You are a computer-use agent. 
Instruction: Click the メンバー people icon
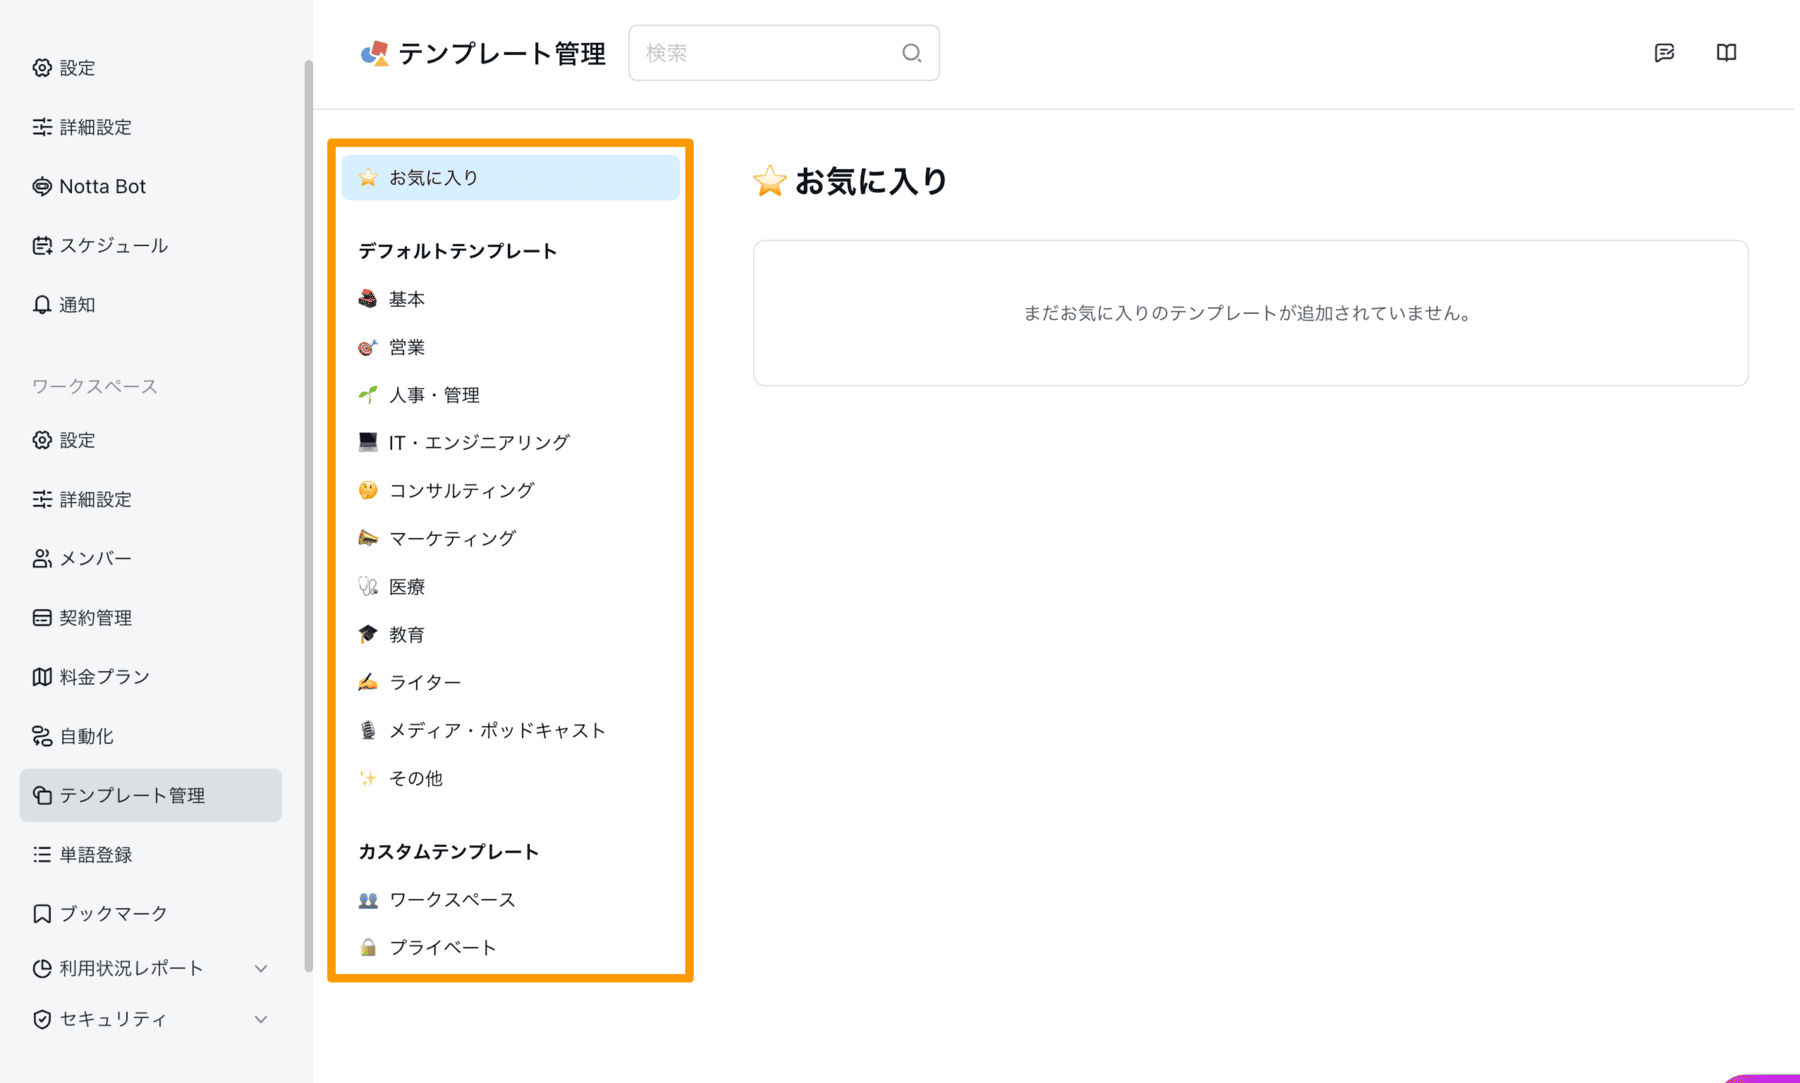click(x=42, y=559)
